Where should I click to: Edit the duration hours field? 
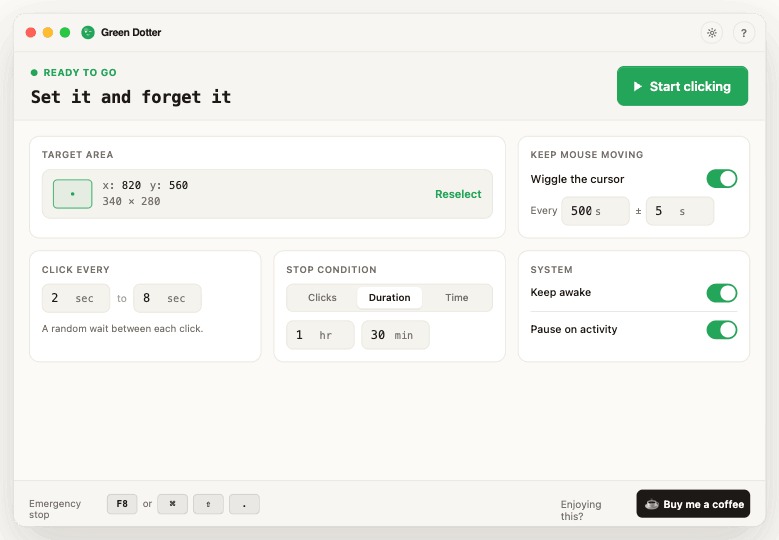(320, 335)
